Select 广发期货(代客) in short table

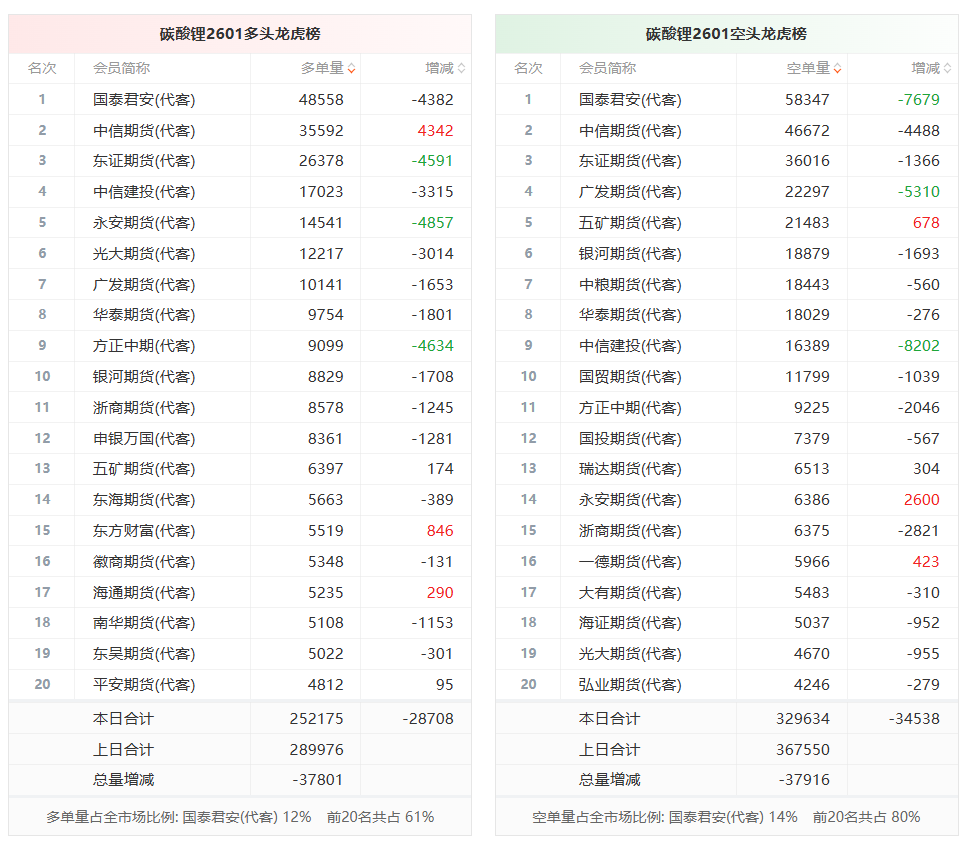coord(630,192)
